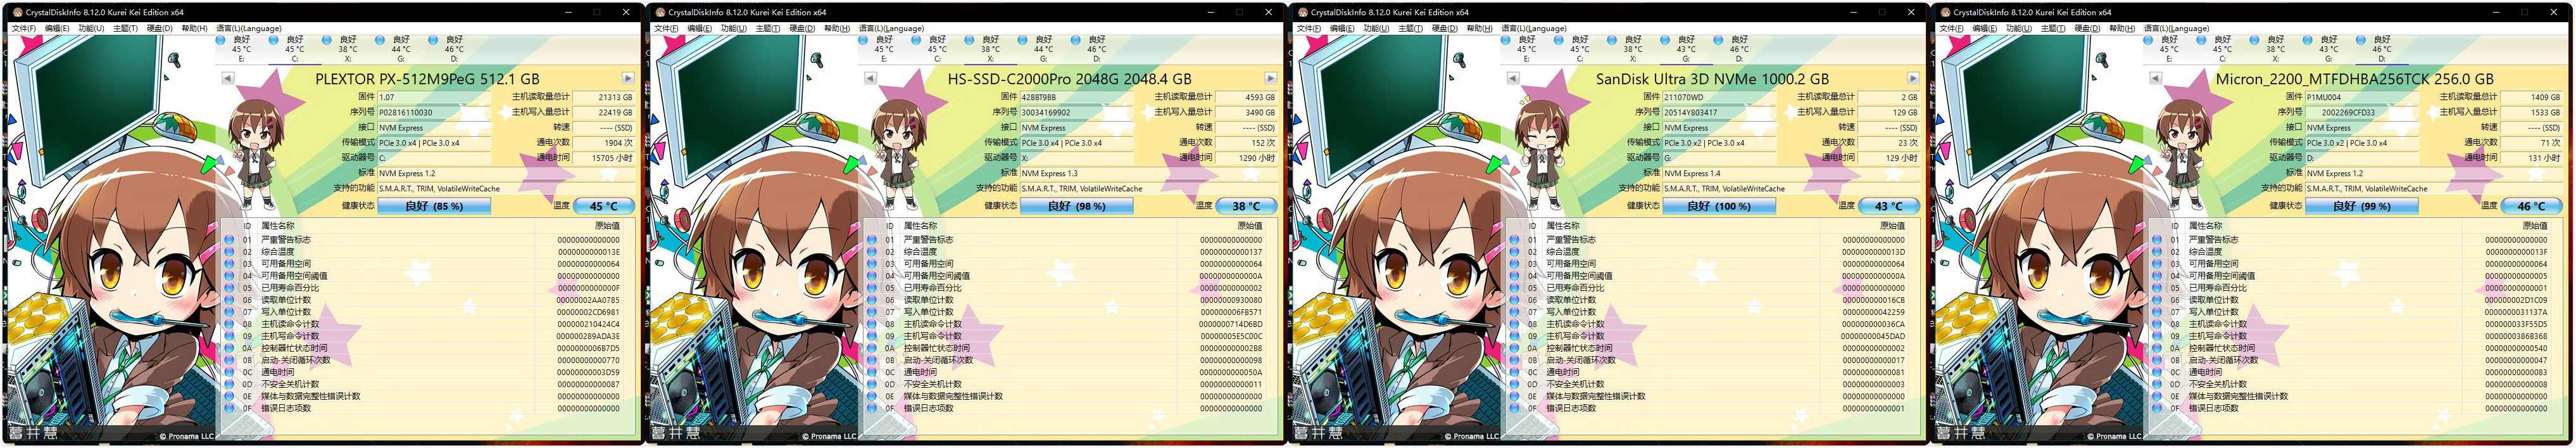Click status icon for row 0E in Micron window
2576x448 pixels.
[x=2157, y=396]
